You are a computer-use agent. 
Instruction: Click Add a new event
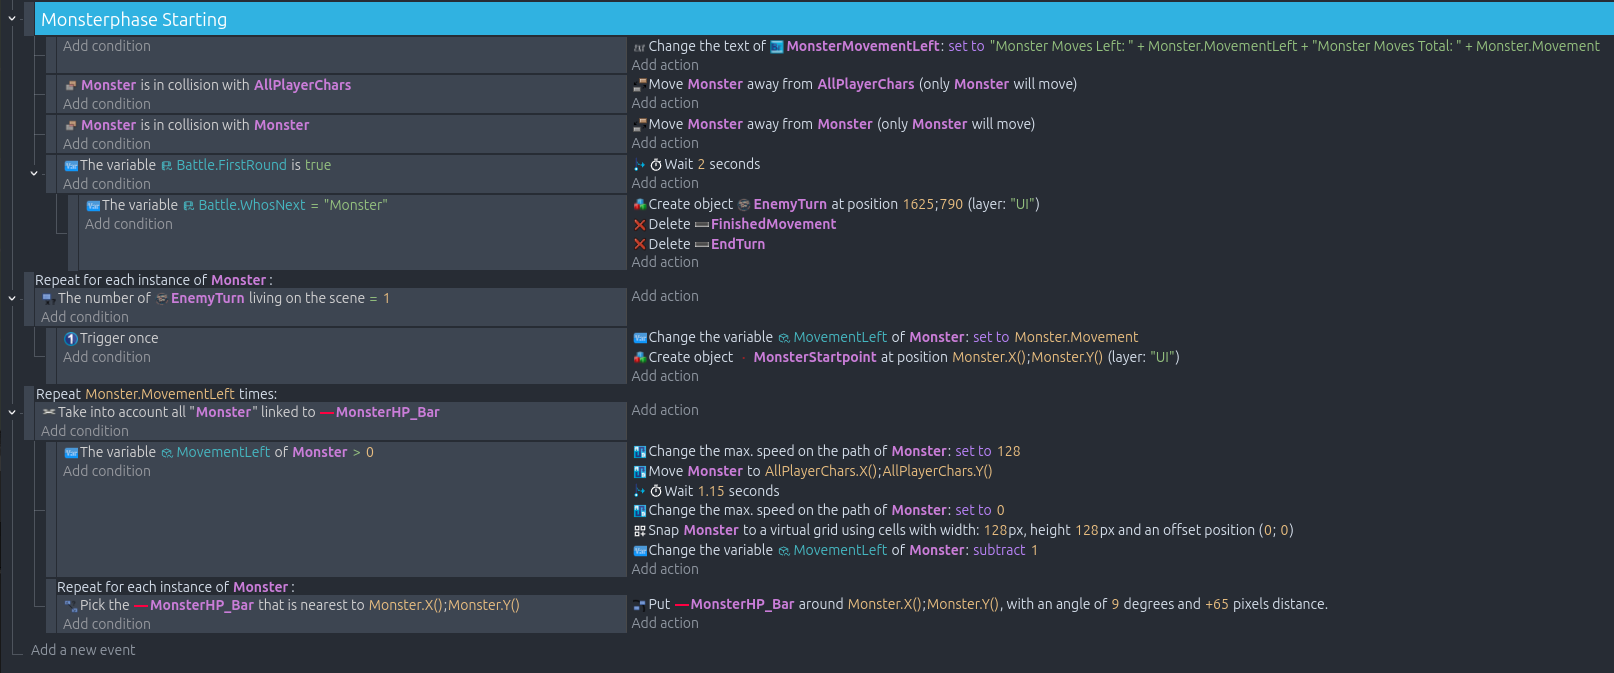pyautogui.click(x=83, y=650)
